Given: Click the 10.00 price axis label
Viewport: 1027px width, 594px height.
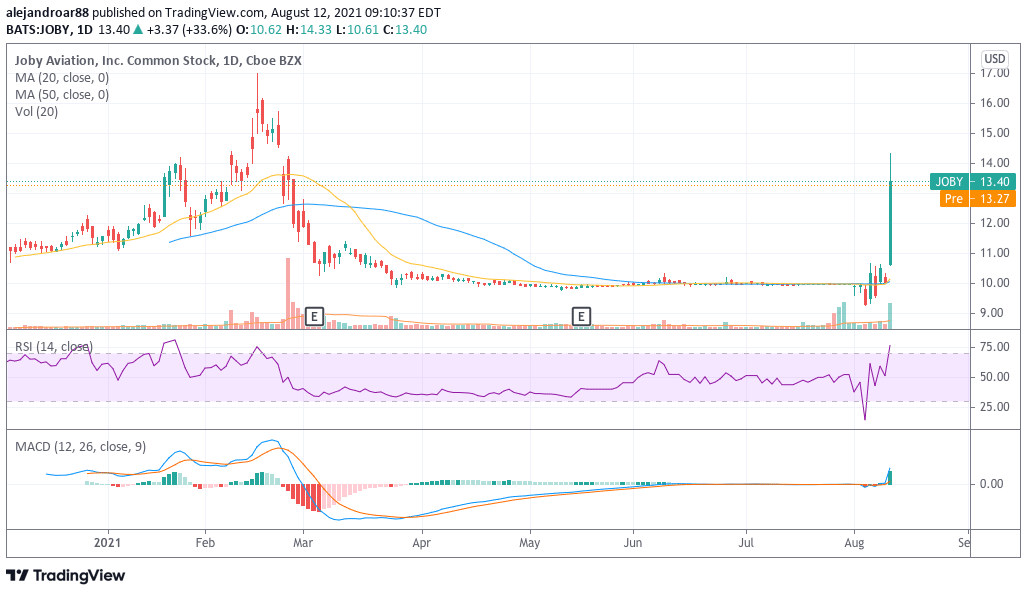Looking at the screenshot, I should [994, 283].
